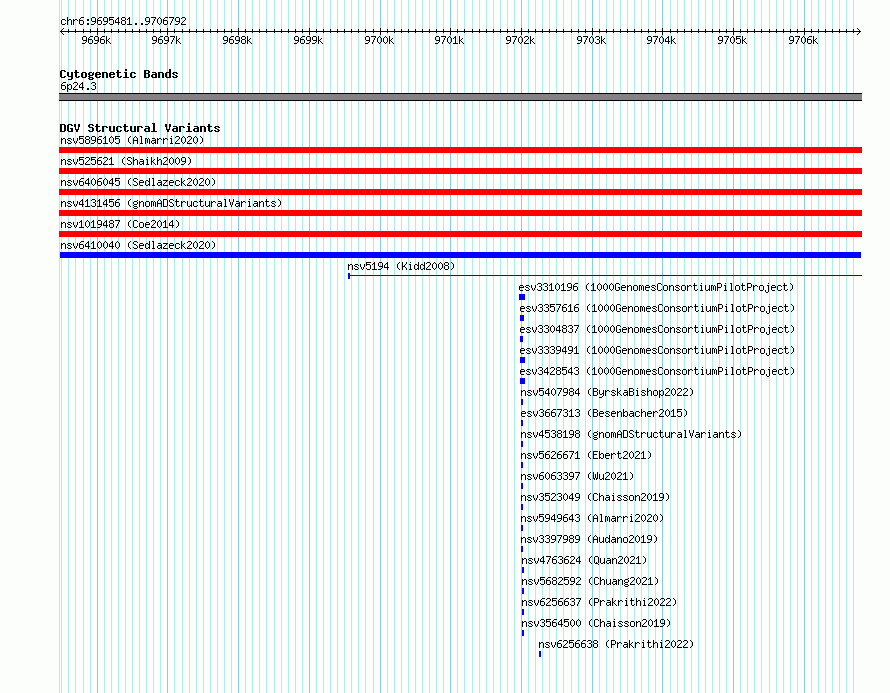This screenshot has height=693, width=890.
Task: Open nsv6256638 (Prakrithi2022) label
Action: (616, 644)
